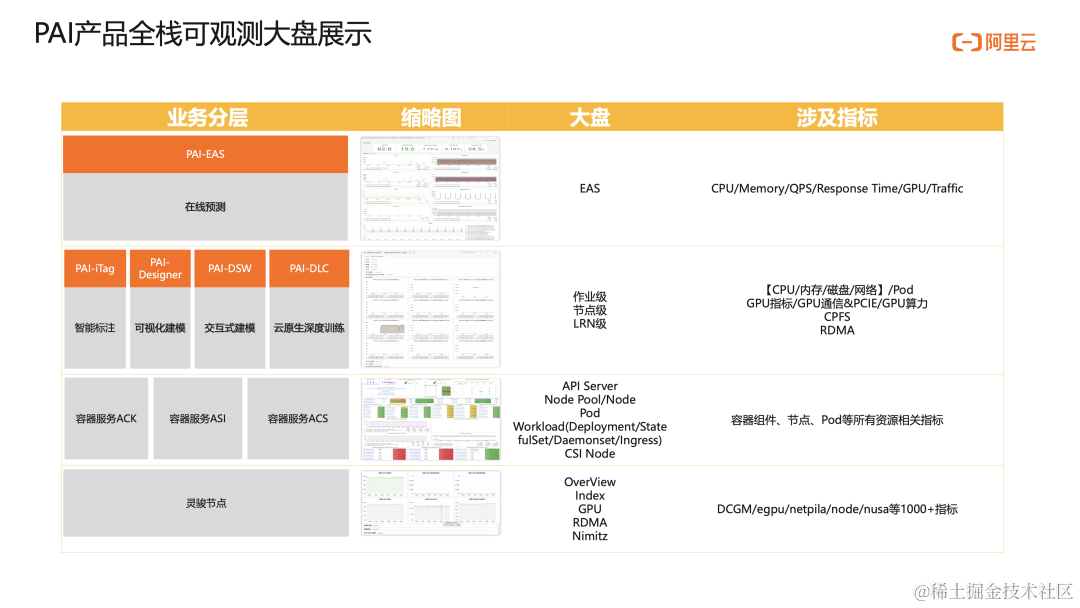Select the PAI-DLC block

(x=309, y=269)
